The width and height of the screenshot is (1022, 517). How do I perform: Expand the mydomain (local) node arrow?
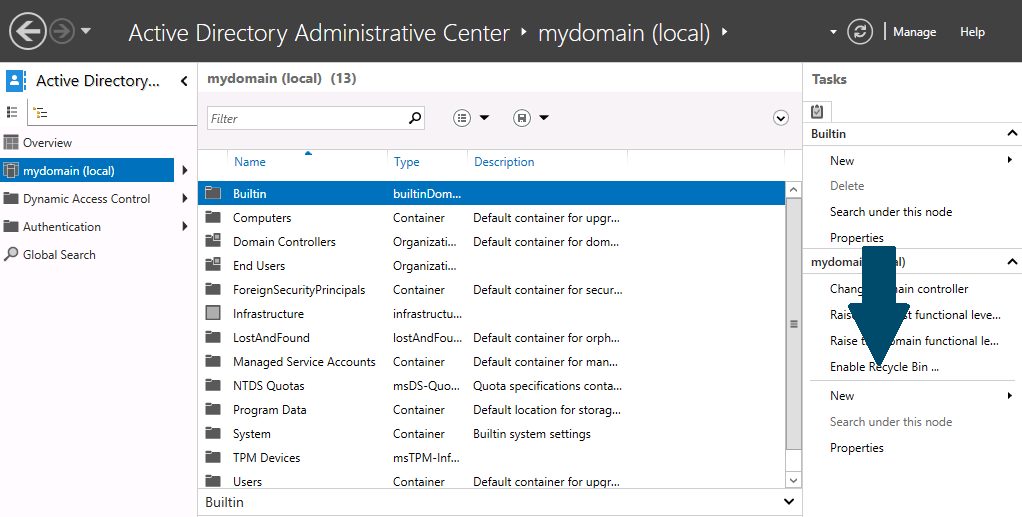click(x=185, y=170)
